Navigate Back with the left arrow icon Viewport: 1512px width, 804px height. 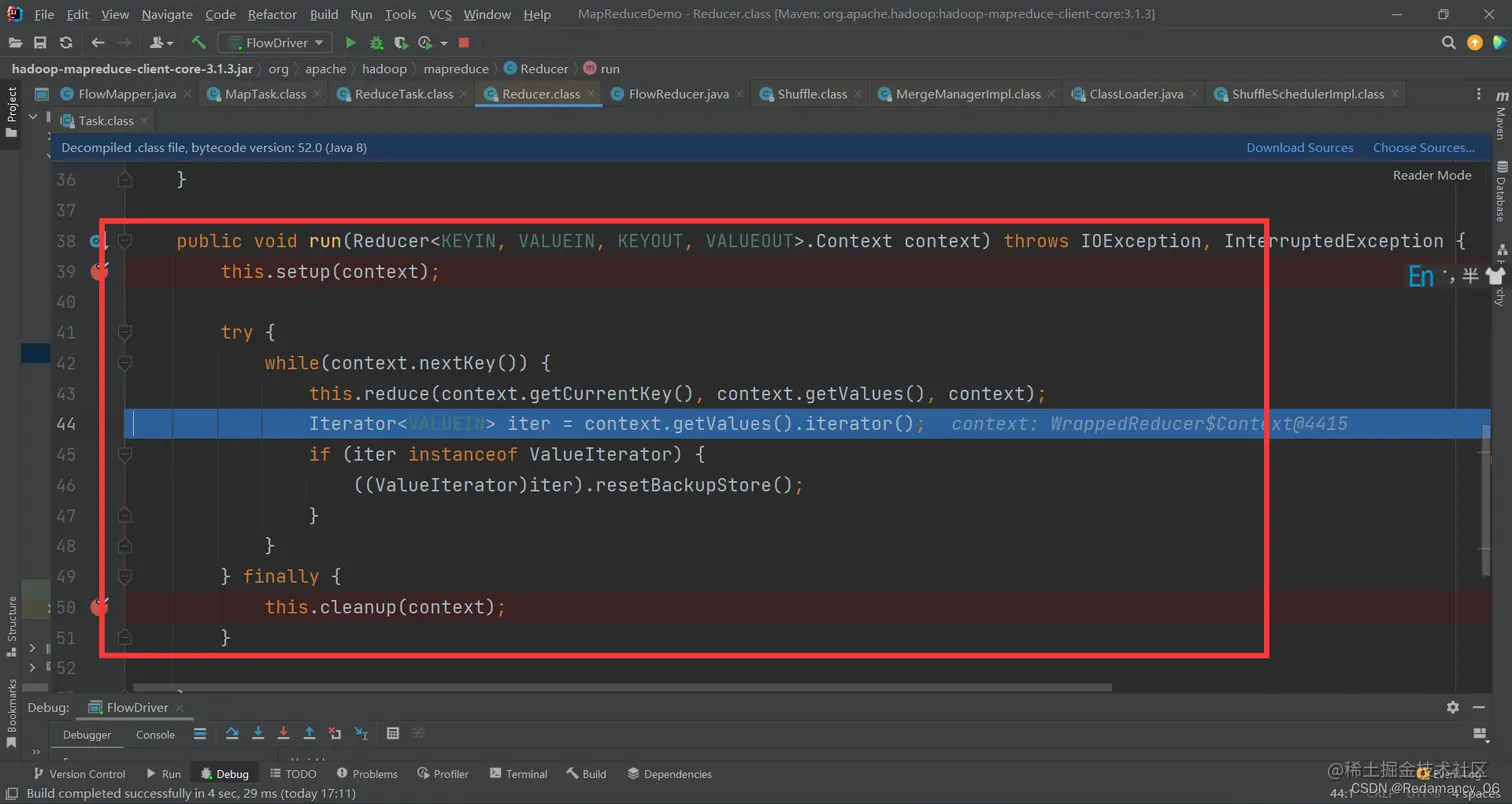[x=98, y=43]
